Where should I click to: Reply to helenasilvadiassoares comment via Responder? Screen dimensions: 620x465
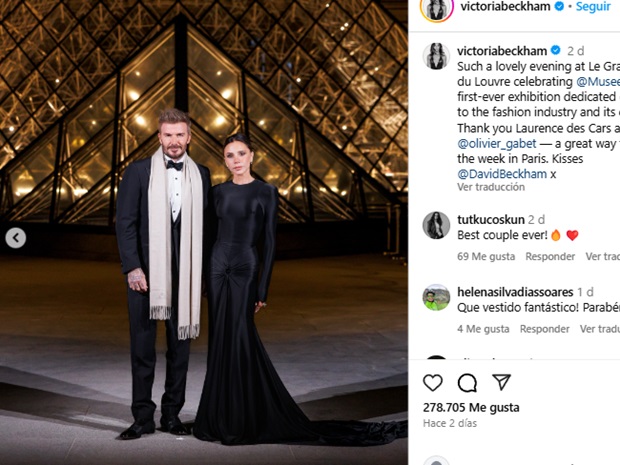544,329
